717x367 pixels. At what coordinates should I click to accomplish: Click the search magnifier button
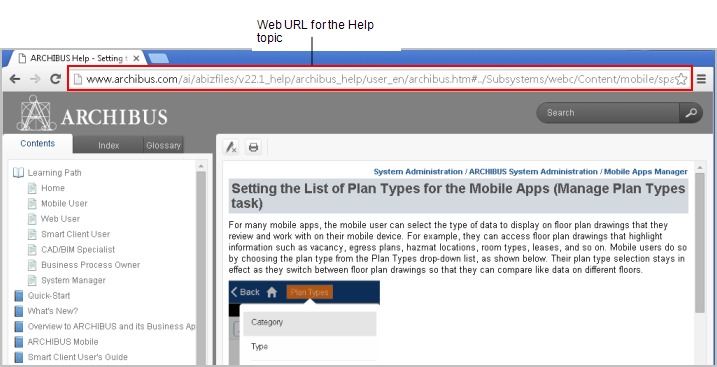pos(691,112)
